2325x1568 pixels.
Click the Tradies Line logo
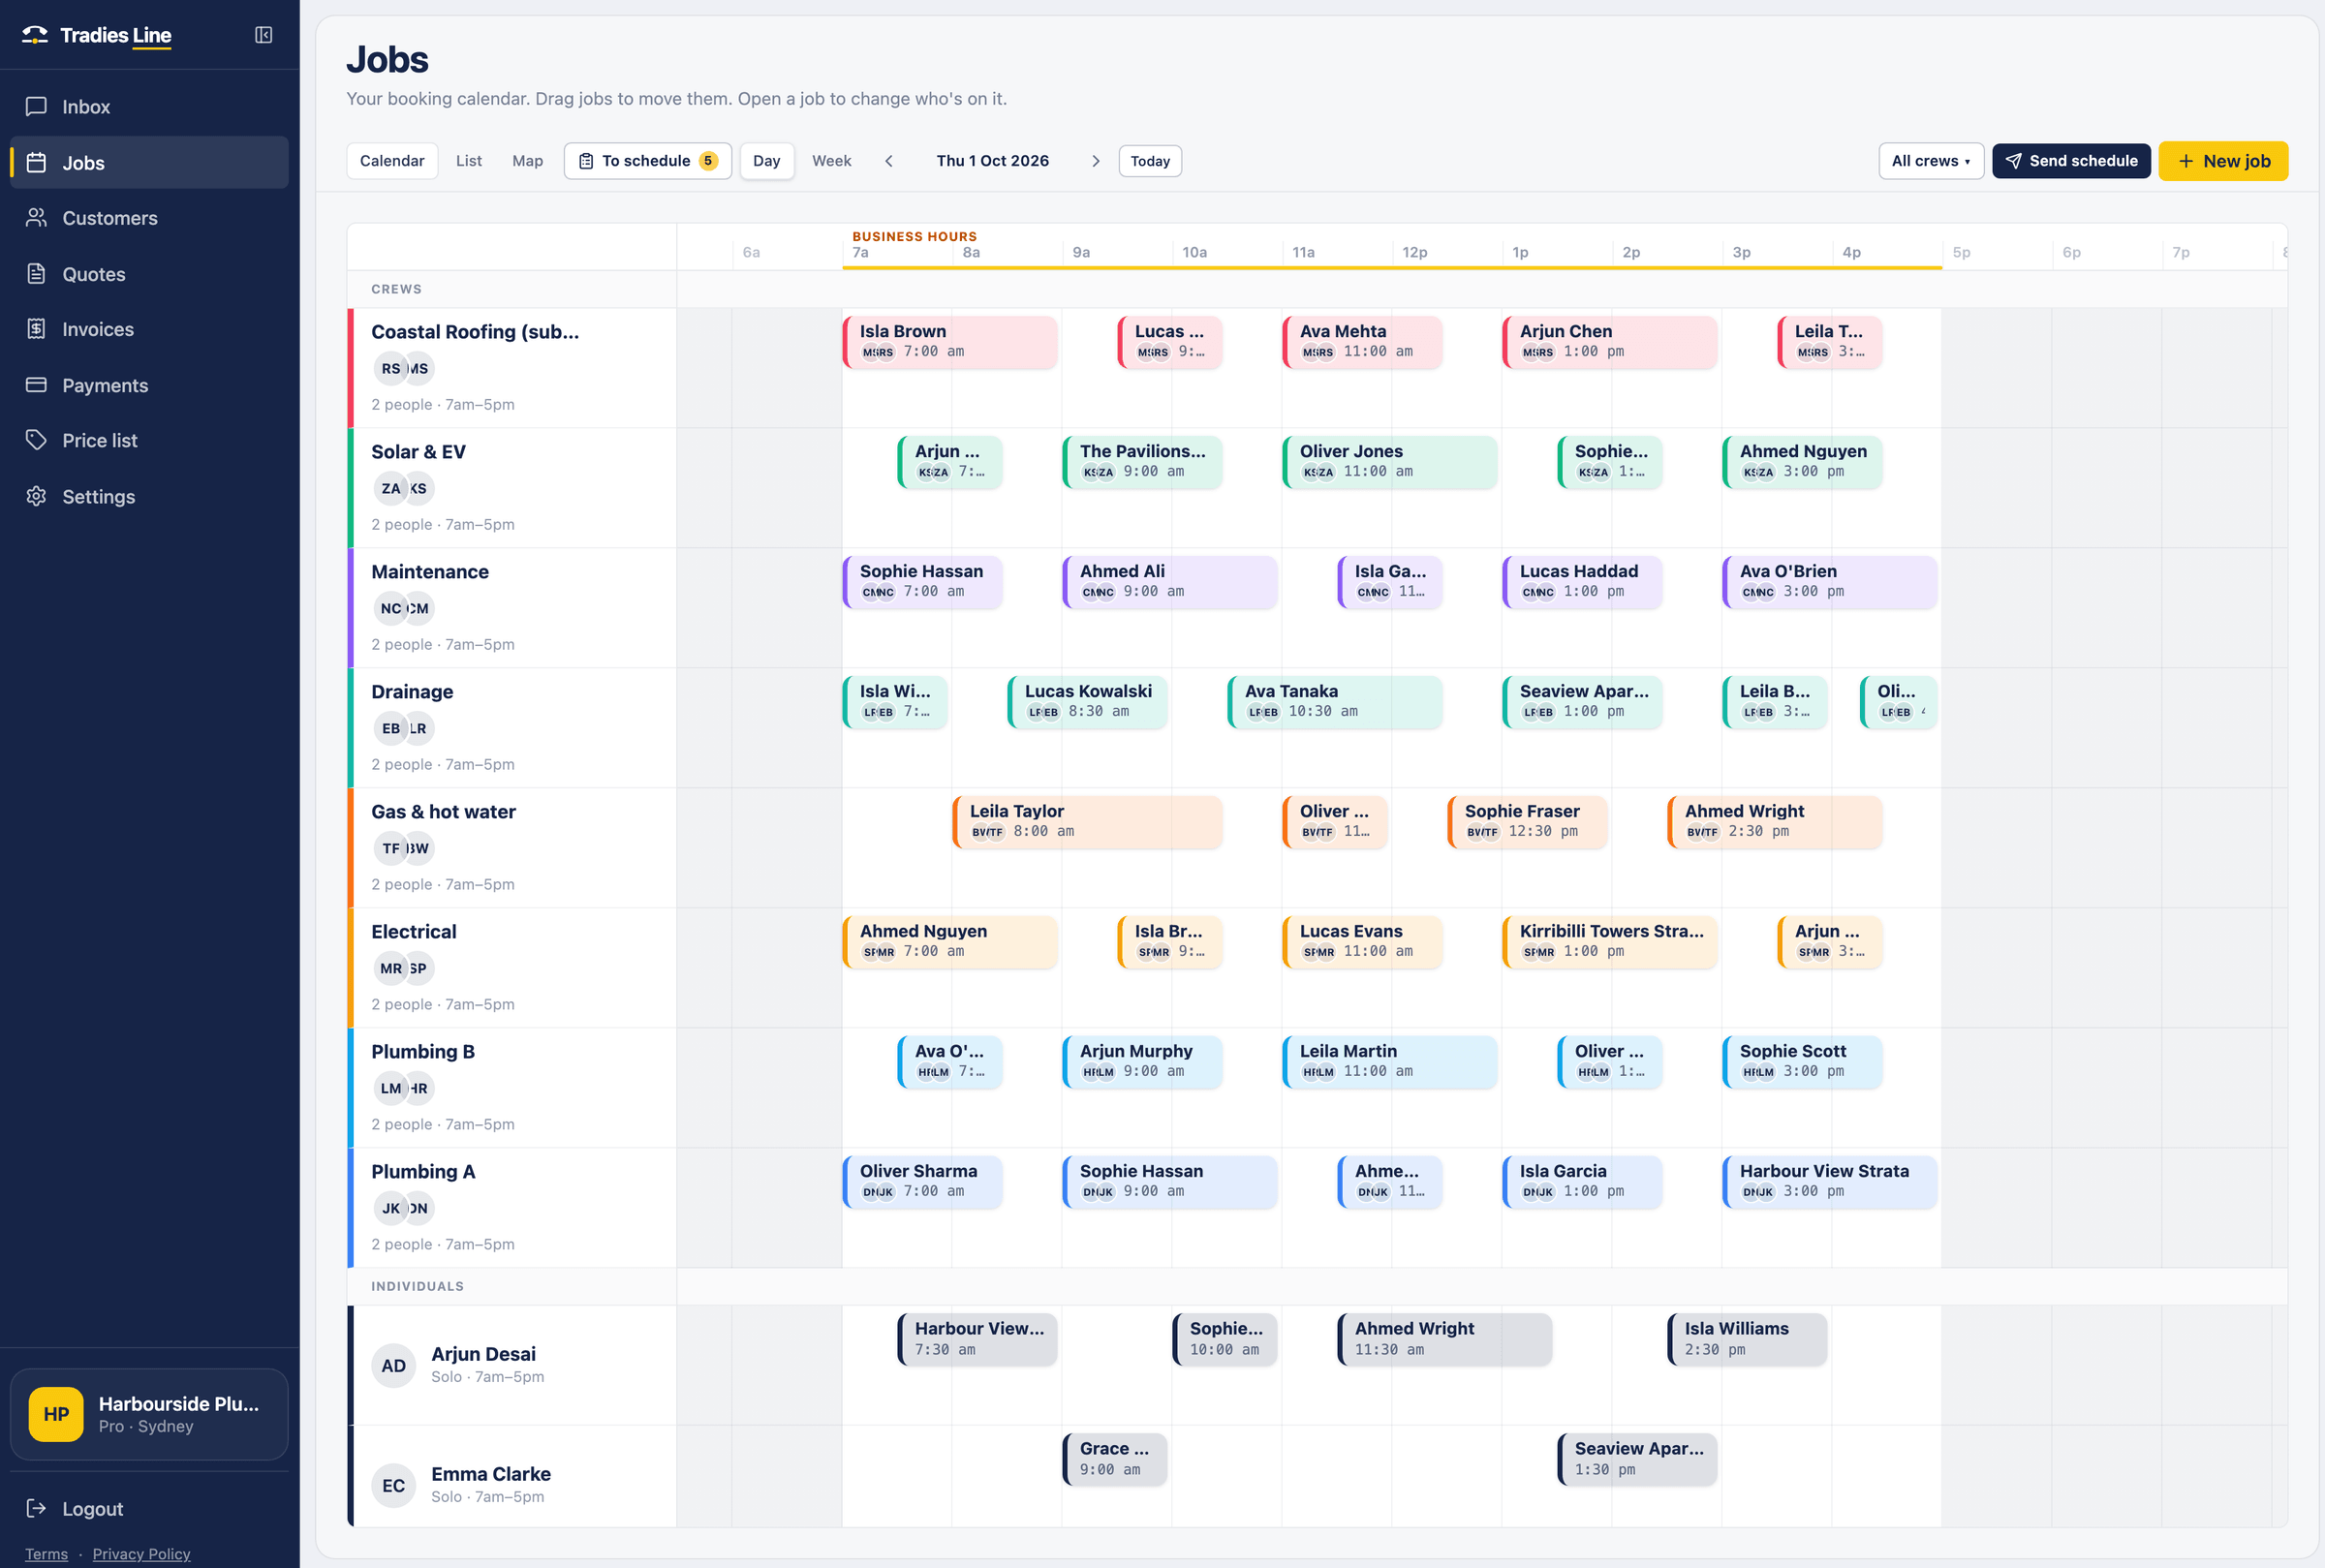(x=97, y=35)
